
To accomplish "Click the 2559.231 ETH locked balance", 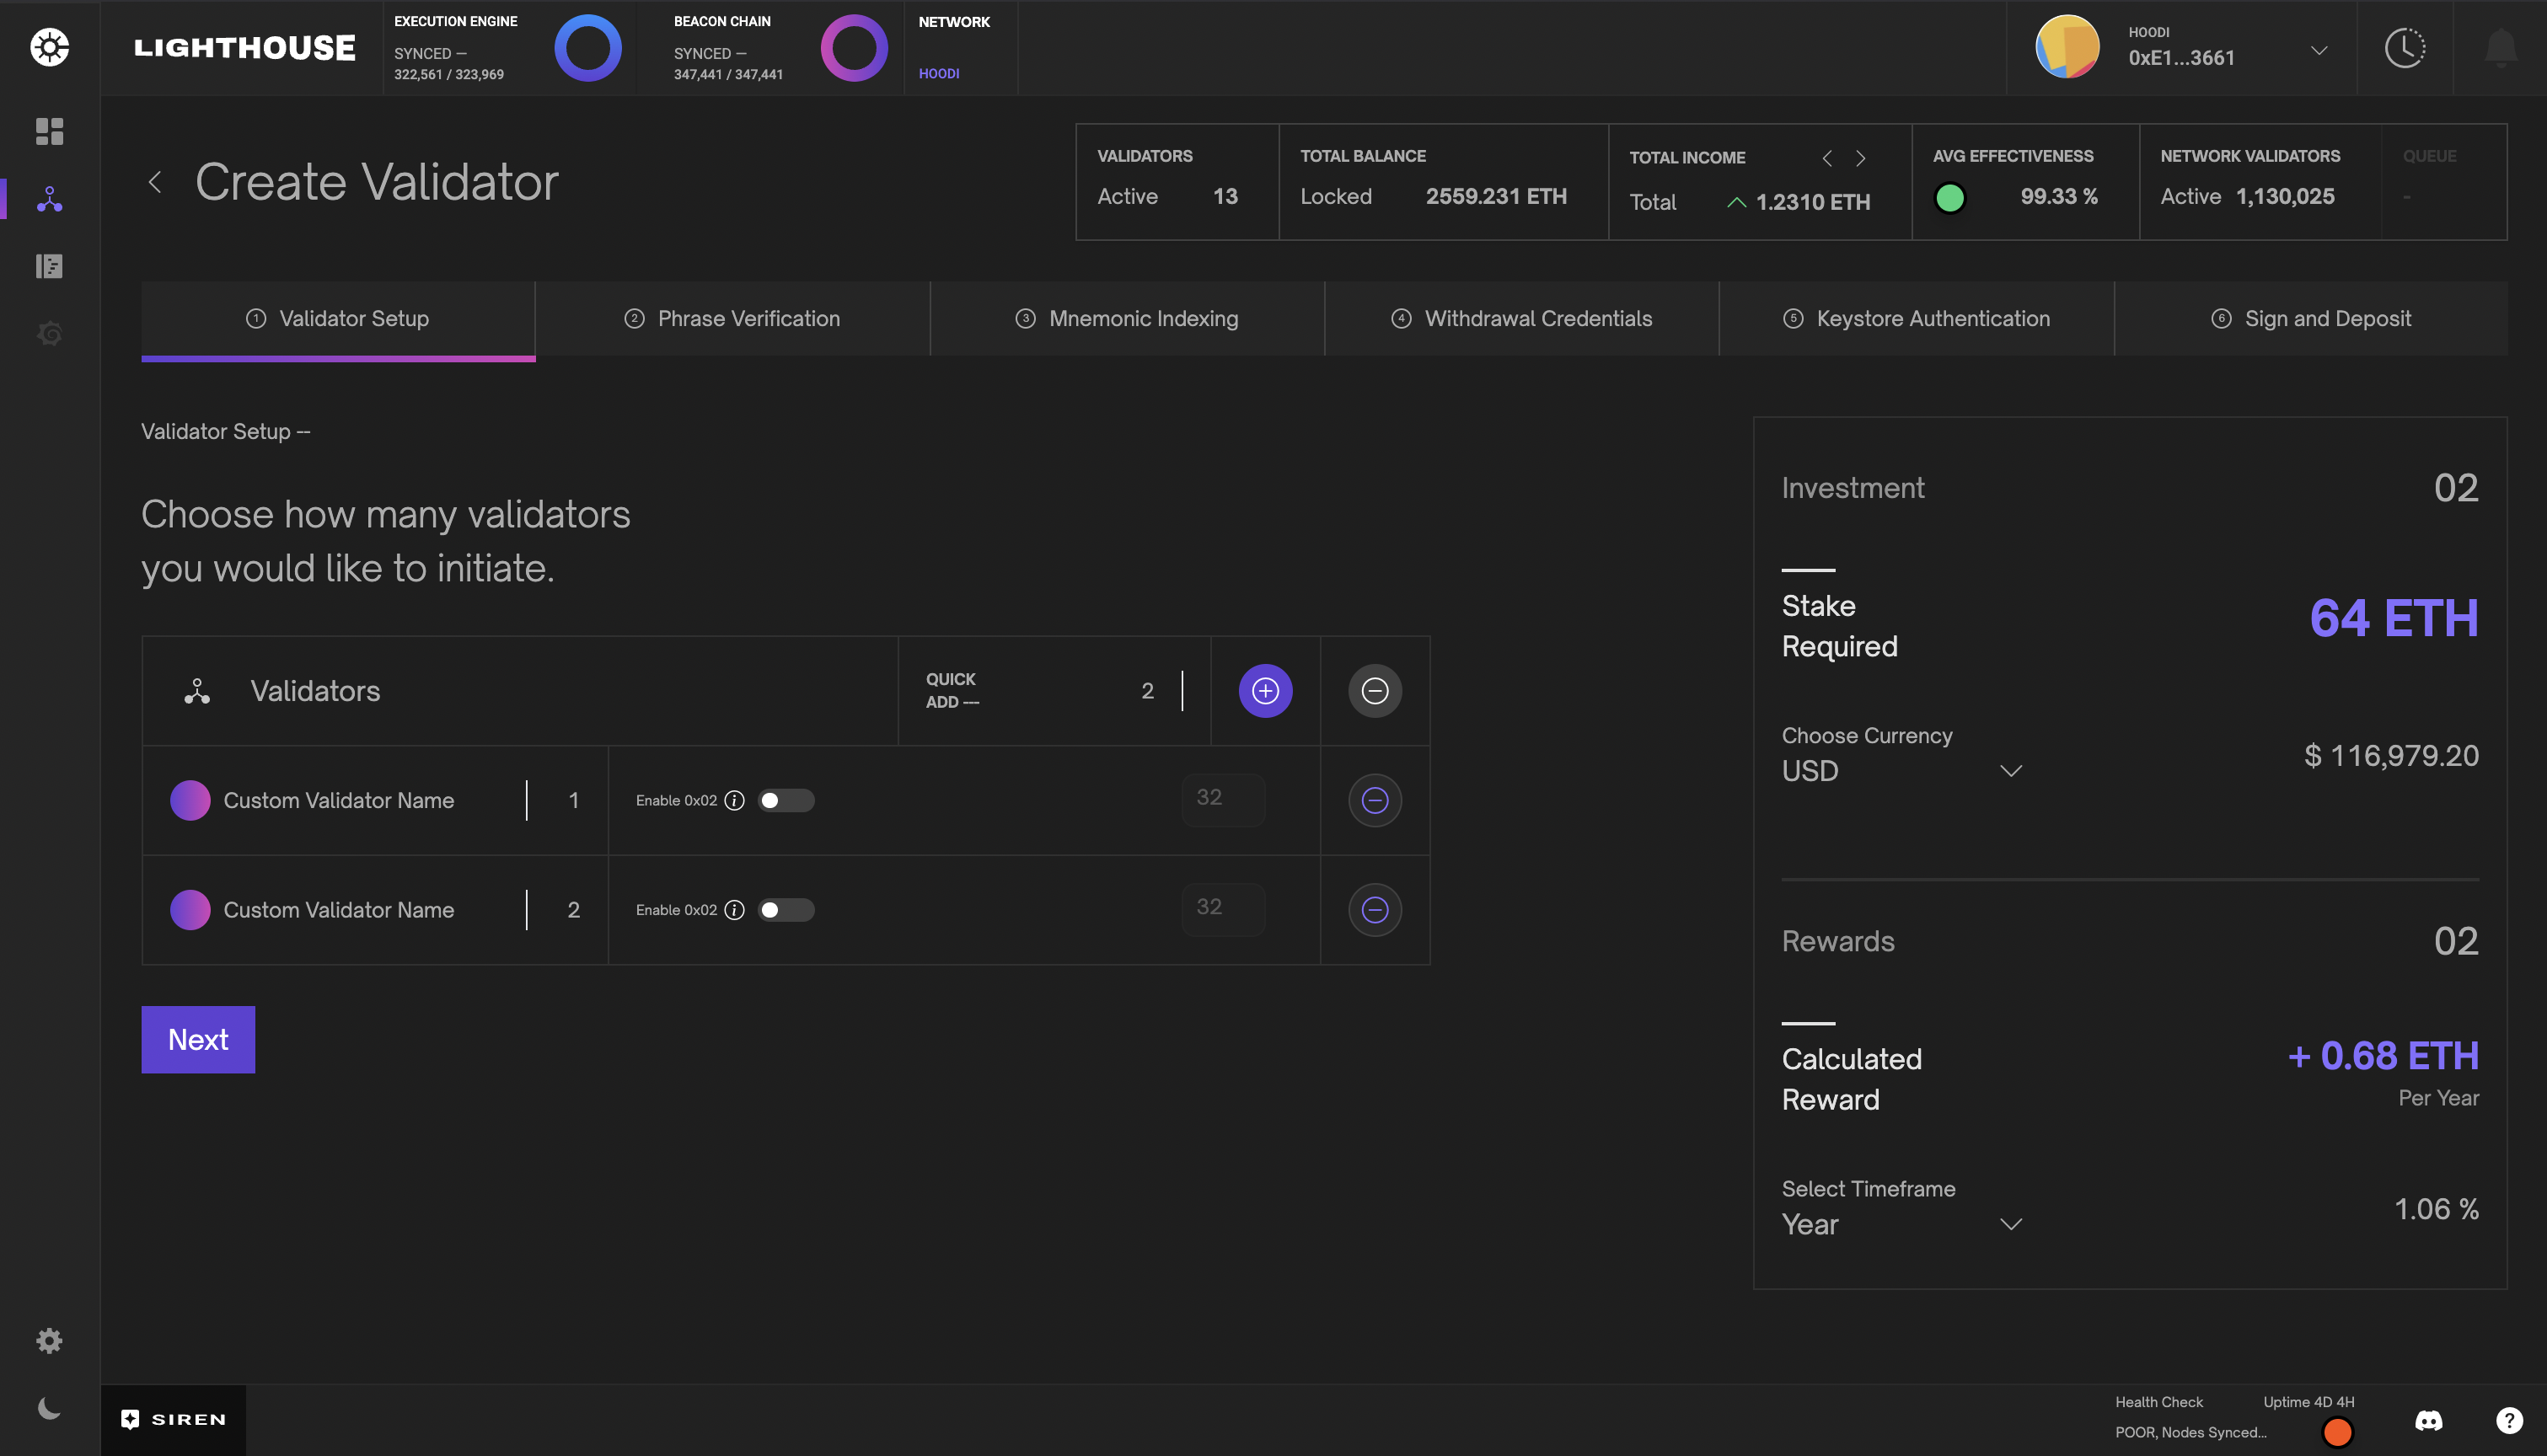I will point(1496,197).
